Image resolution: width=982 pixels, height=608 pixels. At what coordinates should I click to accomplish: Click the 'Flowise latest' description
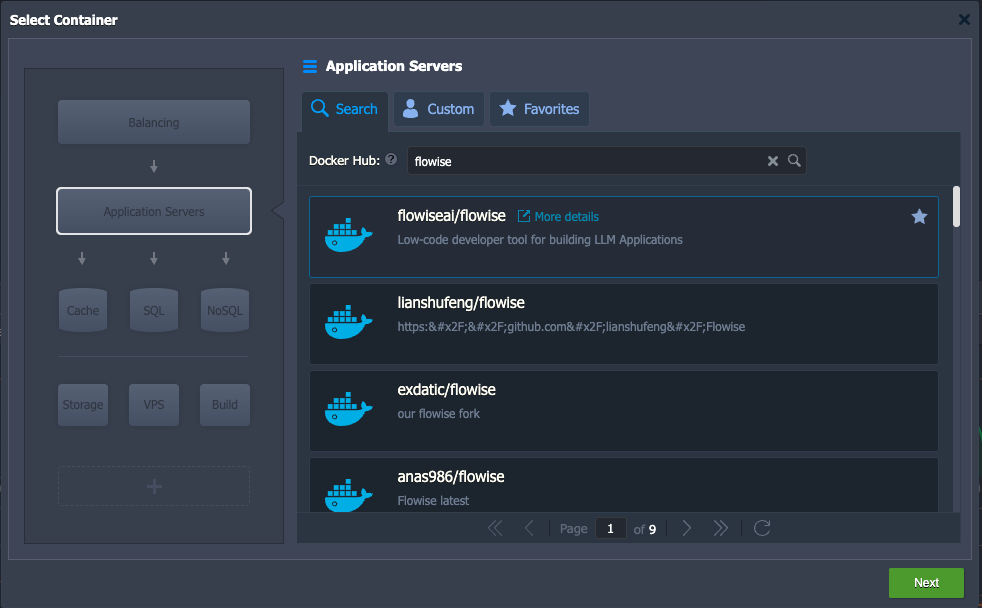[433, 501]
